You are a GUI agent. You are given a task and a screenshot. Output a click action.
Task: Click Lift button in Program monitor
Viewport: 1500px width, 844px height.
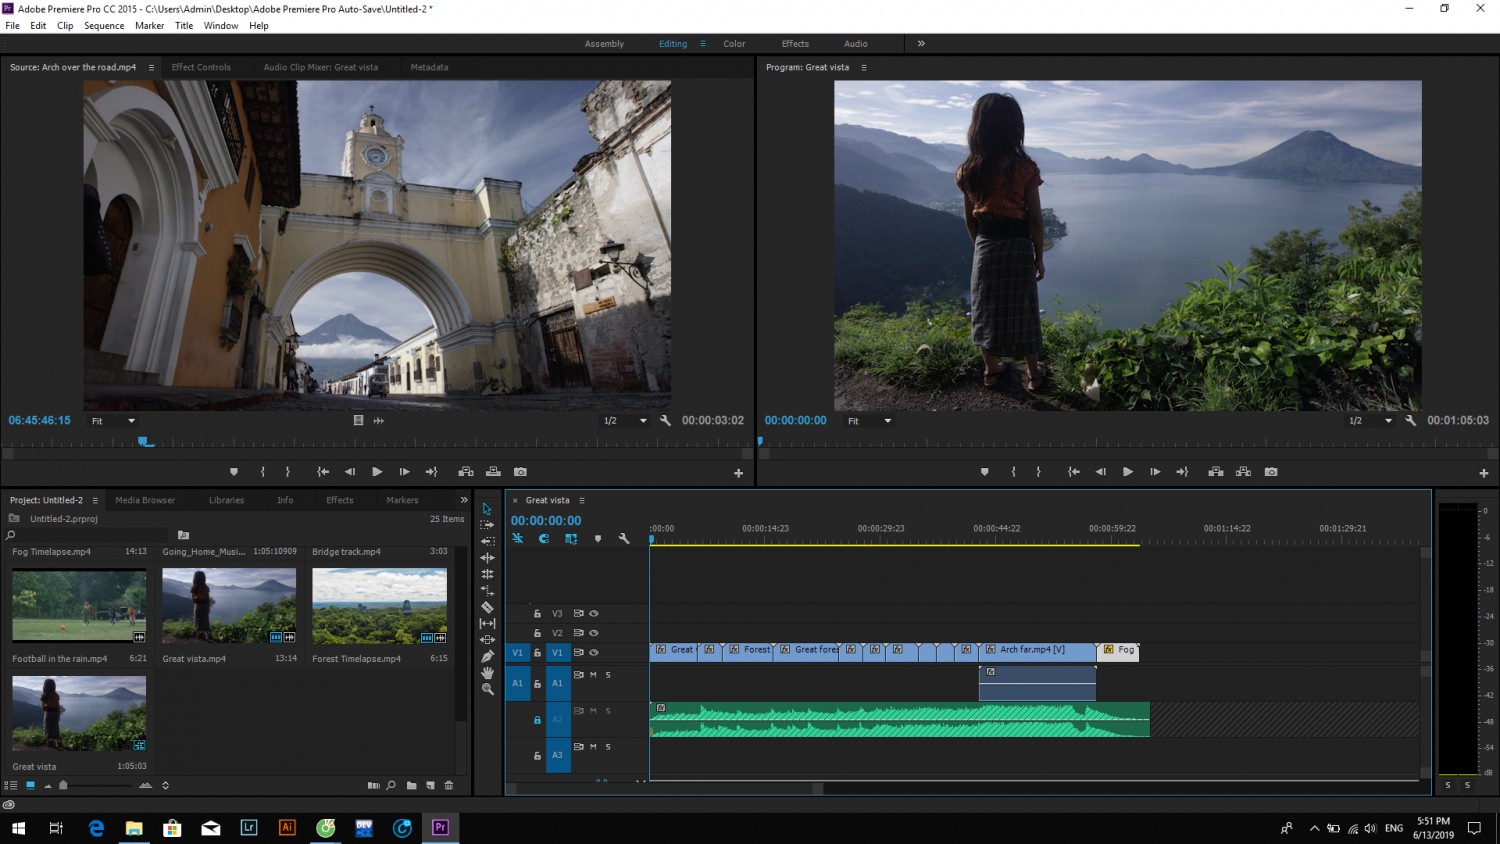tap(1216, 472)
